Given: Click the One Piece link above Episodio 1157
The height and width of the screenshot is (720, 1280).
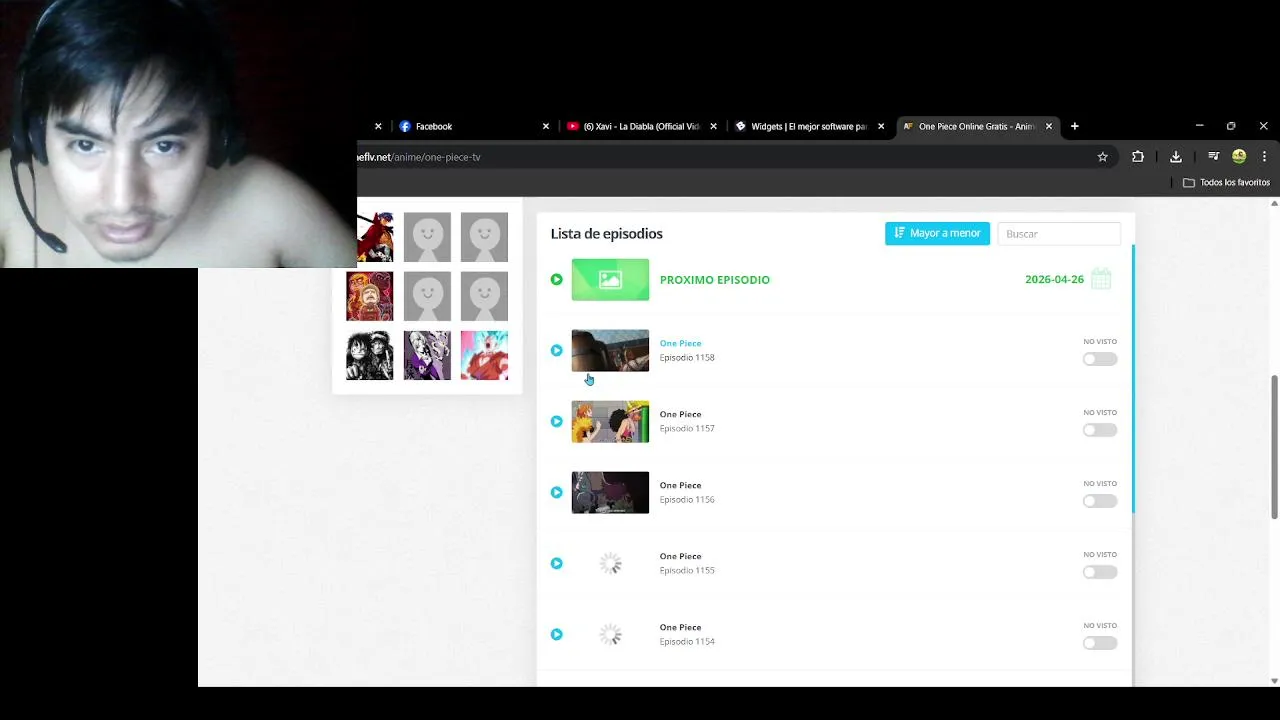Looking at the screenshot, I should (x=680, y=414).
